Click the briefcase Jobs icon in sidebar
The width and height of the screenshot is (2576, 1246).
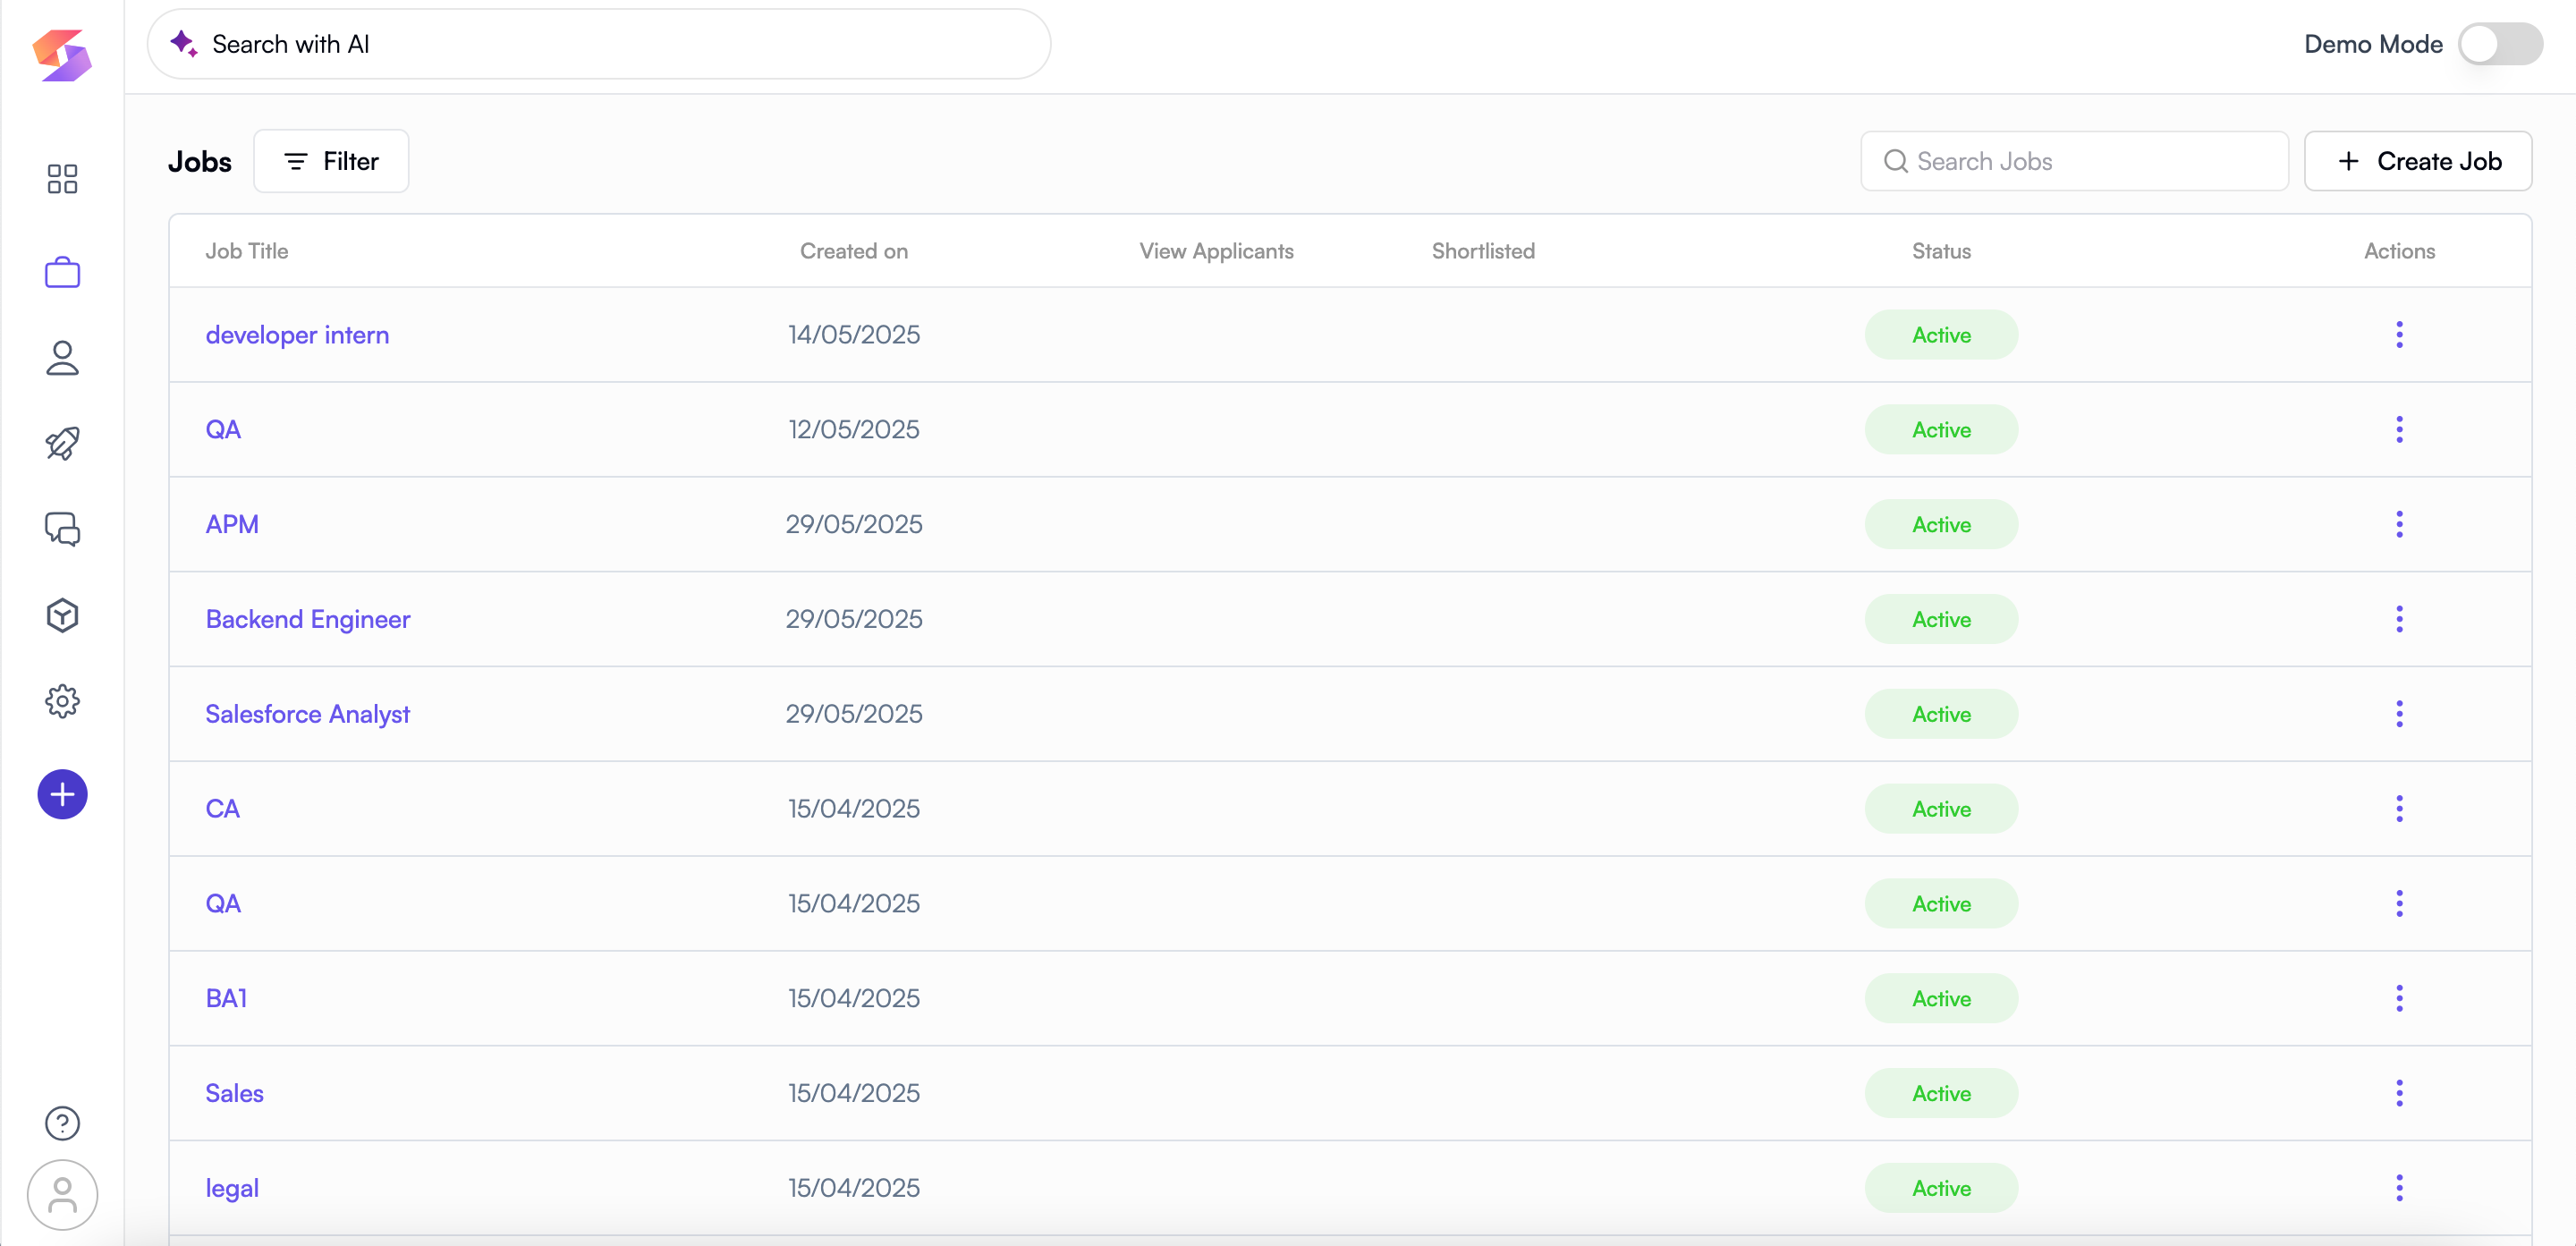pos(62,272)
